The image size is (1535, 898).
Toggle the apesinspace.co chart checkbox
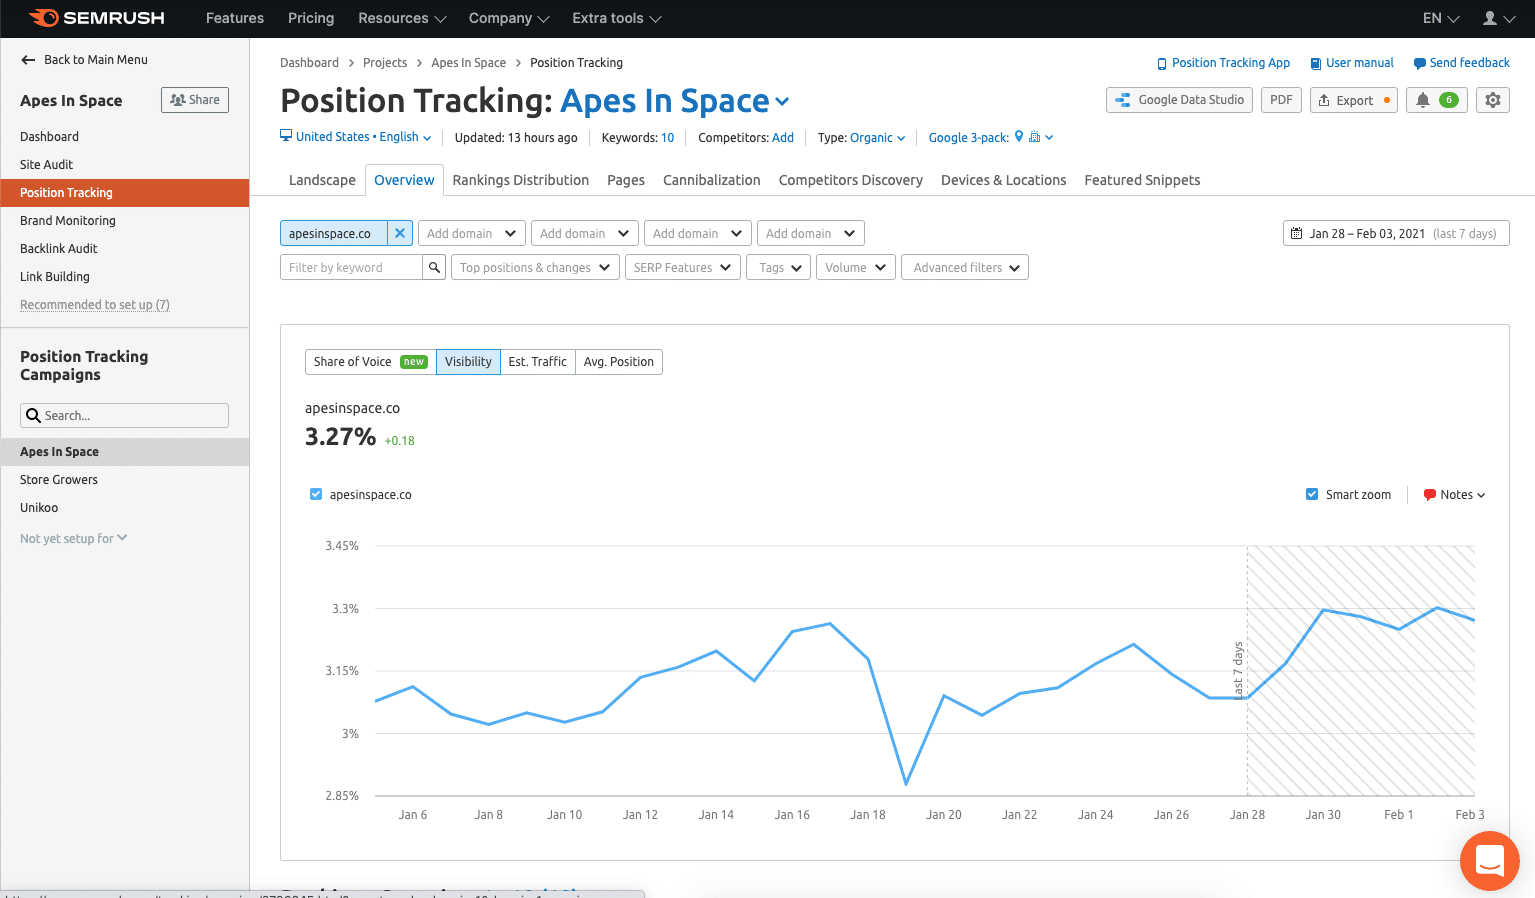[316, 494]
